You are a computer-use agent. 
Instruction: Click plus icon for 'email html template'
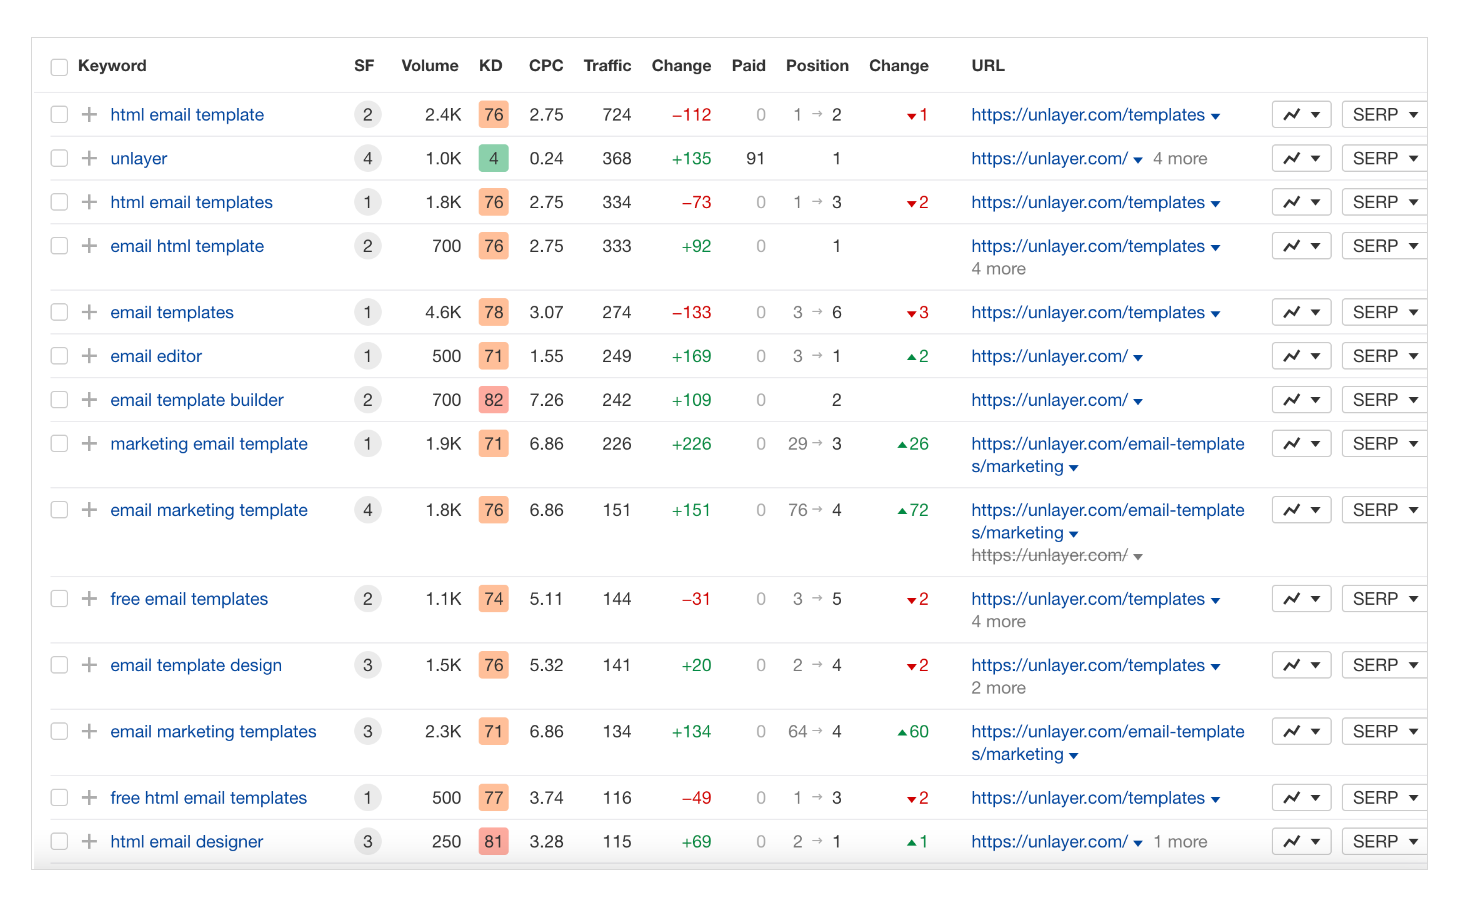pyautogui.click(x=89, y=246)
